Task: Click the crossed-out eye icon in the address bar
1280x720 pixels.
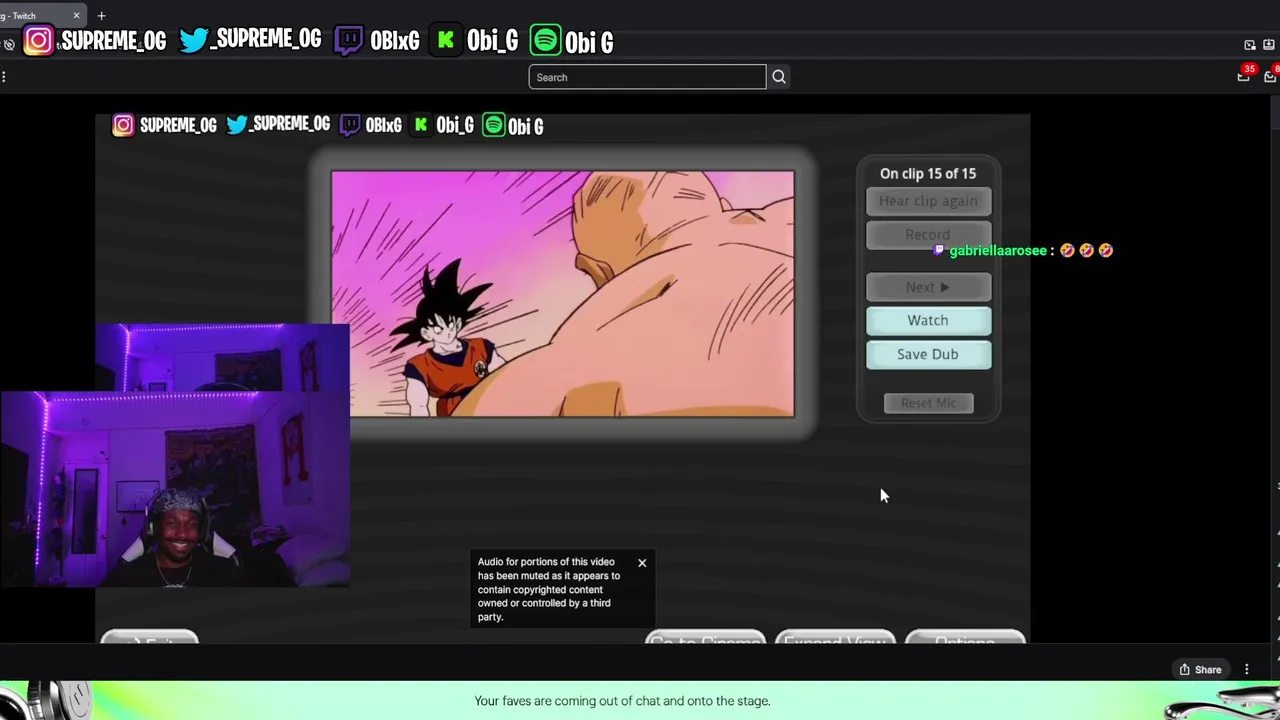Action: click(x=9, y=45)
